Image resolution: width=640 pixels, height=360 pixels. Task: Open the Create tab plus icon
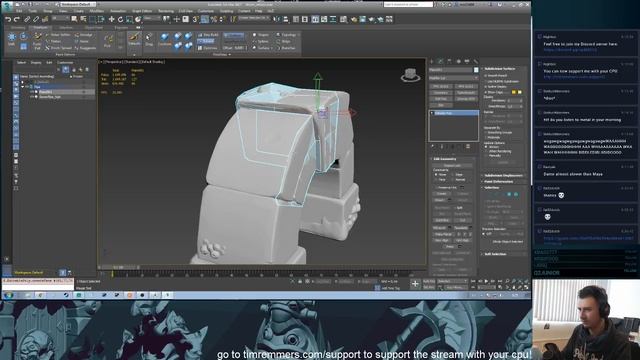coord(432,61)
